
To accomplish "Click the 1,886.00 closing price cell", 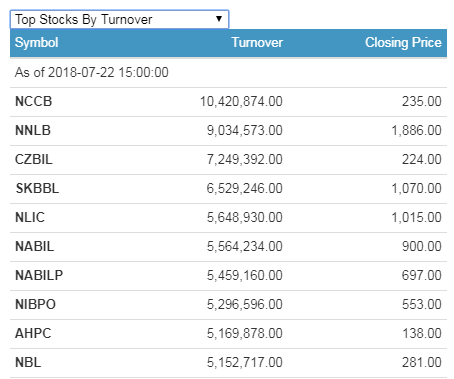I will click(416, 130).
